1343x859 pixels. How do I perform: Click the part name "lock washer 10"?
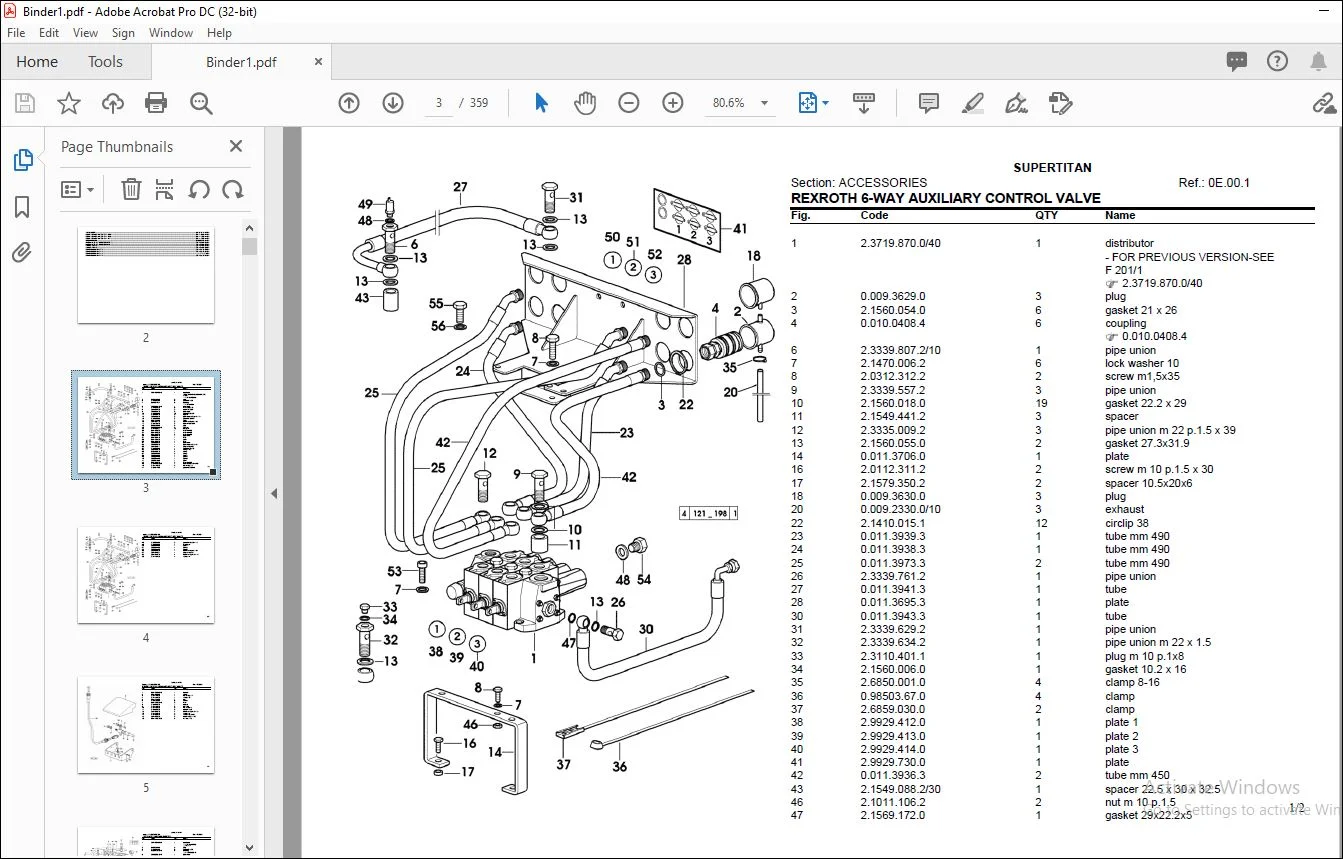[1142, 363]
